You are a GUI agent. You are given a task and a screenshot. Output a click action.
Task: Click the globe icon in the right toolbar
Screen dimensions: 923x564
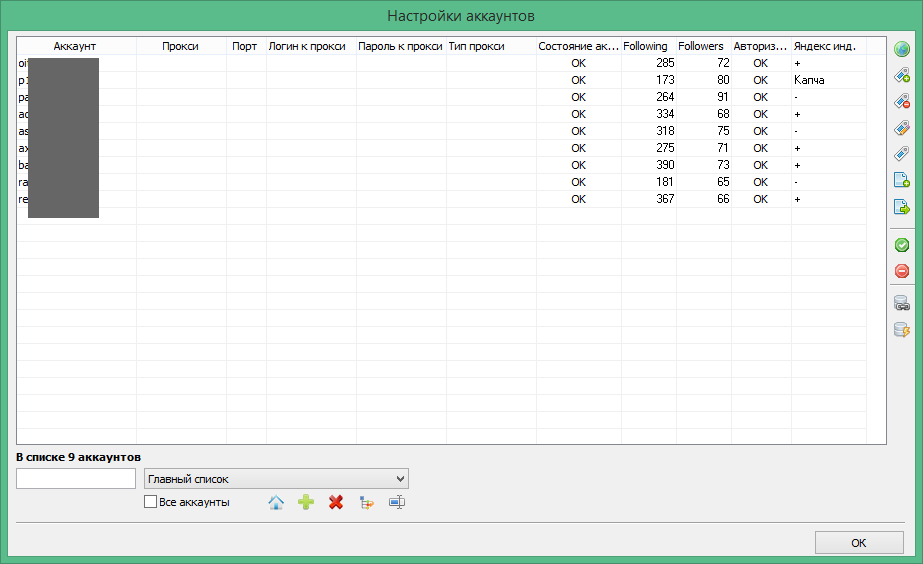901,49
